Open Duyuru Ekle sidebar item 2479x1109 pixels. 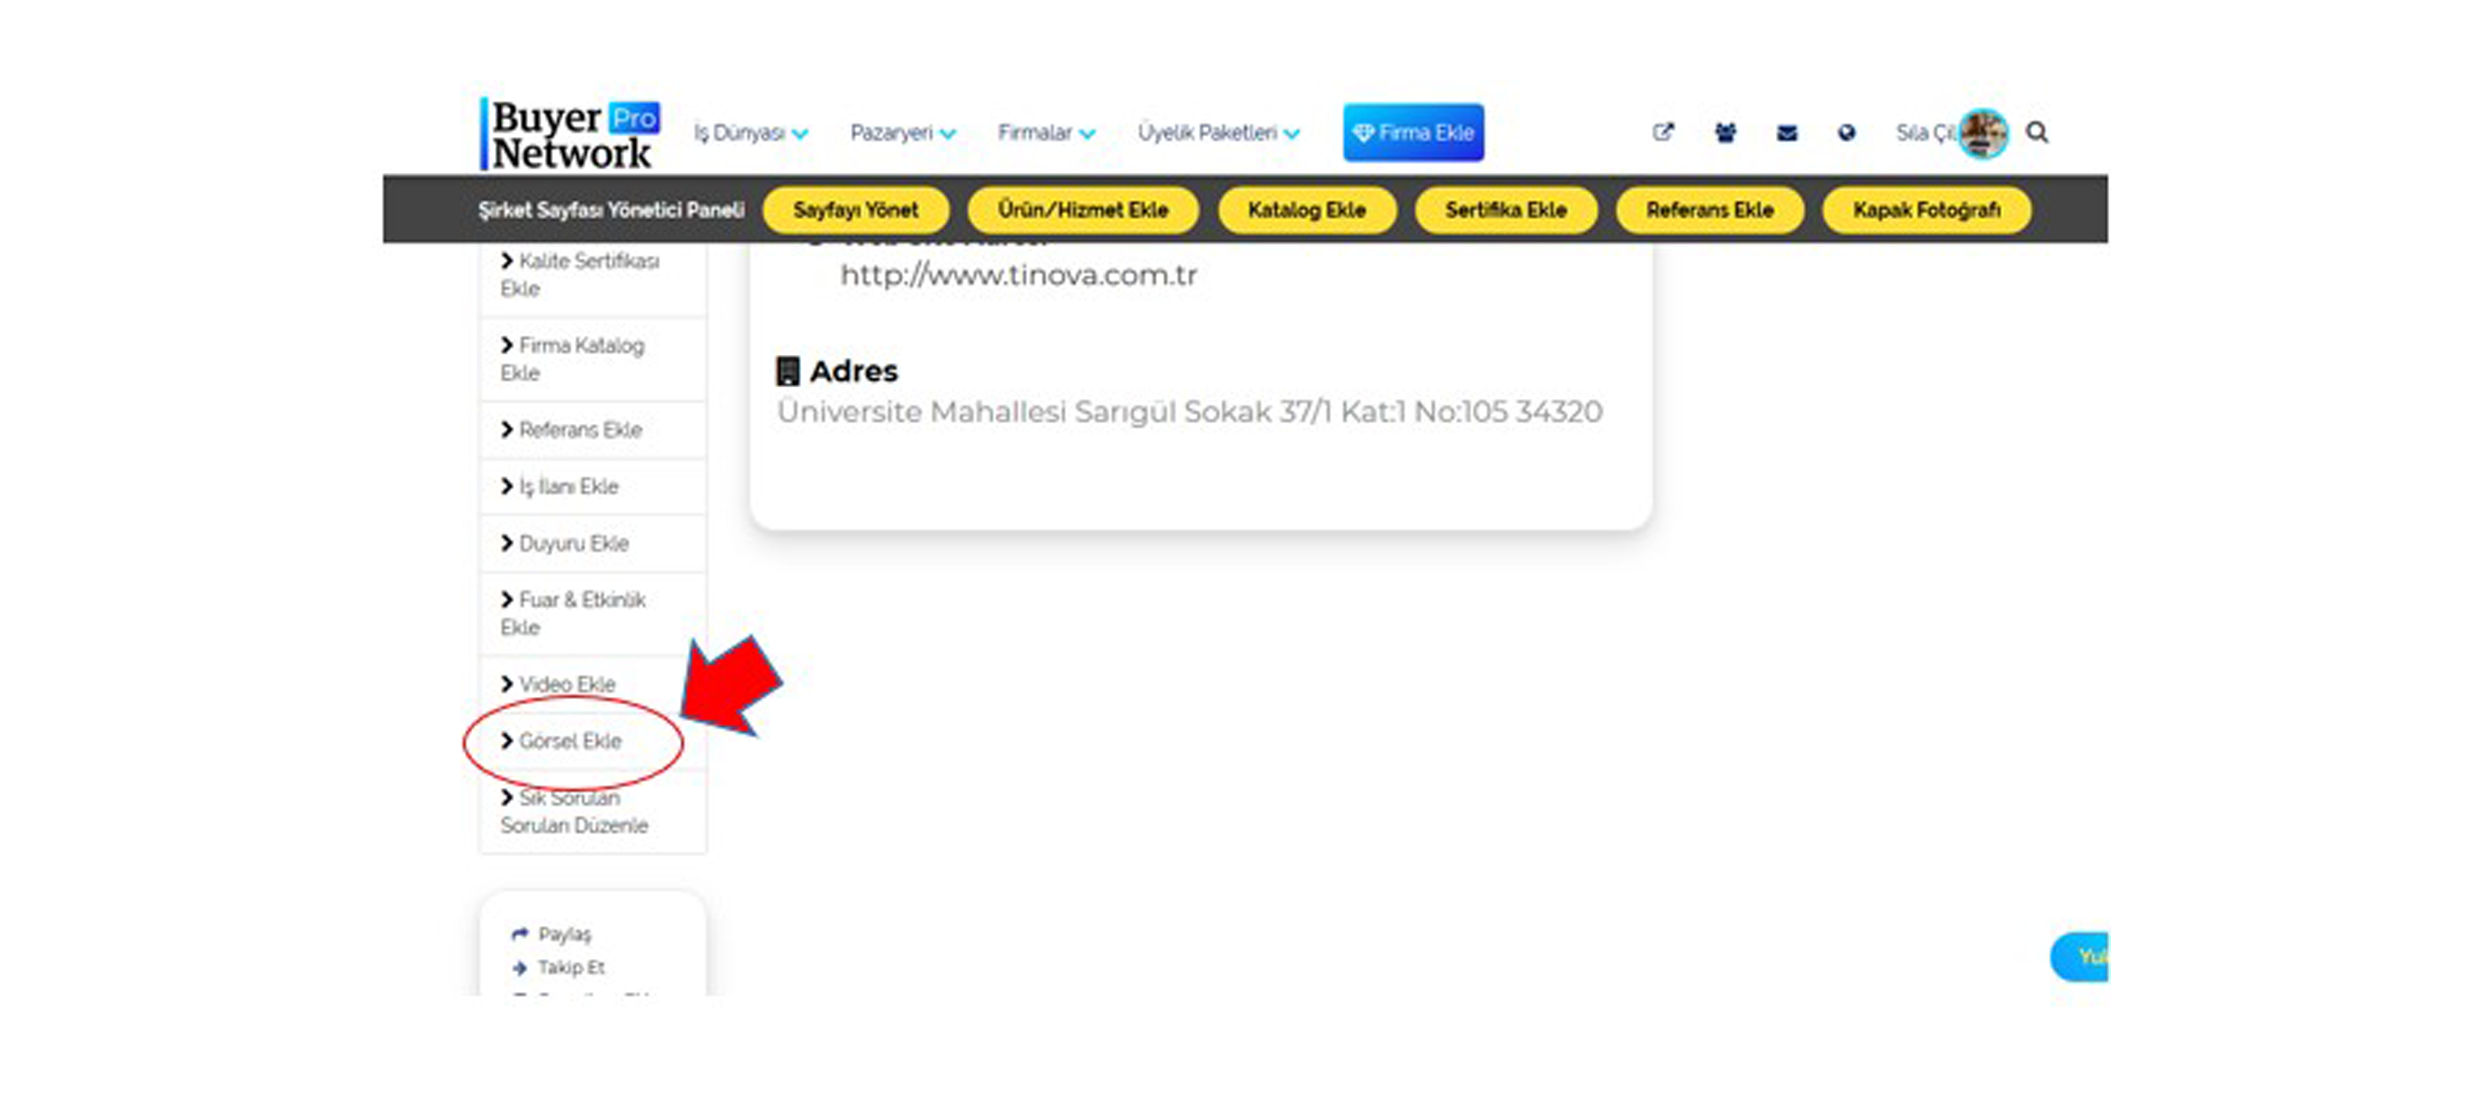tap(593, 544)
